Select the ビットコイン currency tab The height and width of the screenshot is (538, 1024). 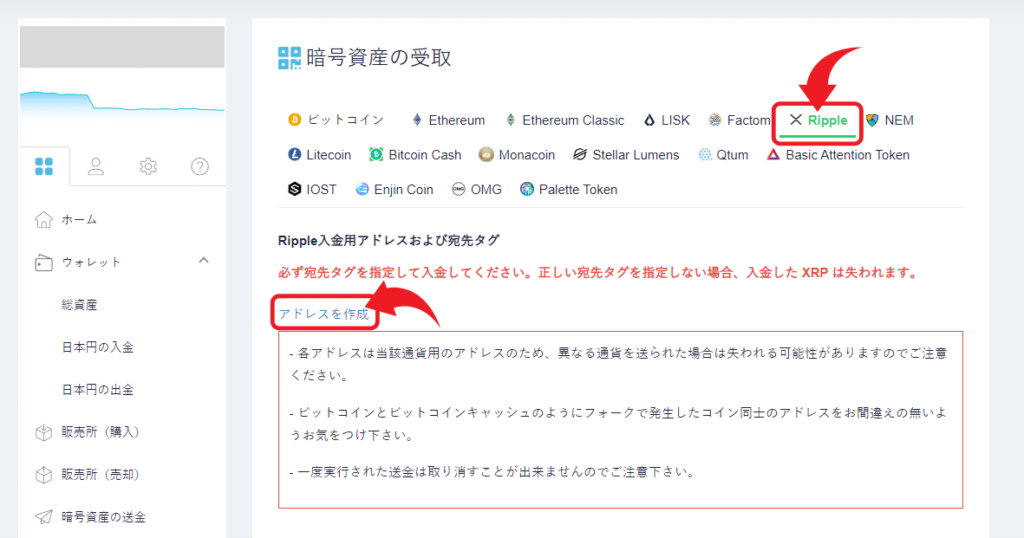[336, 120]
